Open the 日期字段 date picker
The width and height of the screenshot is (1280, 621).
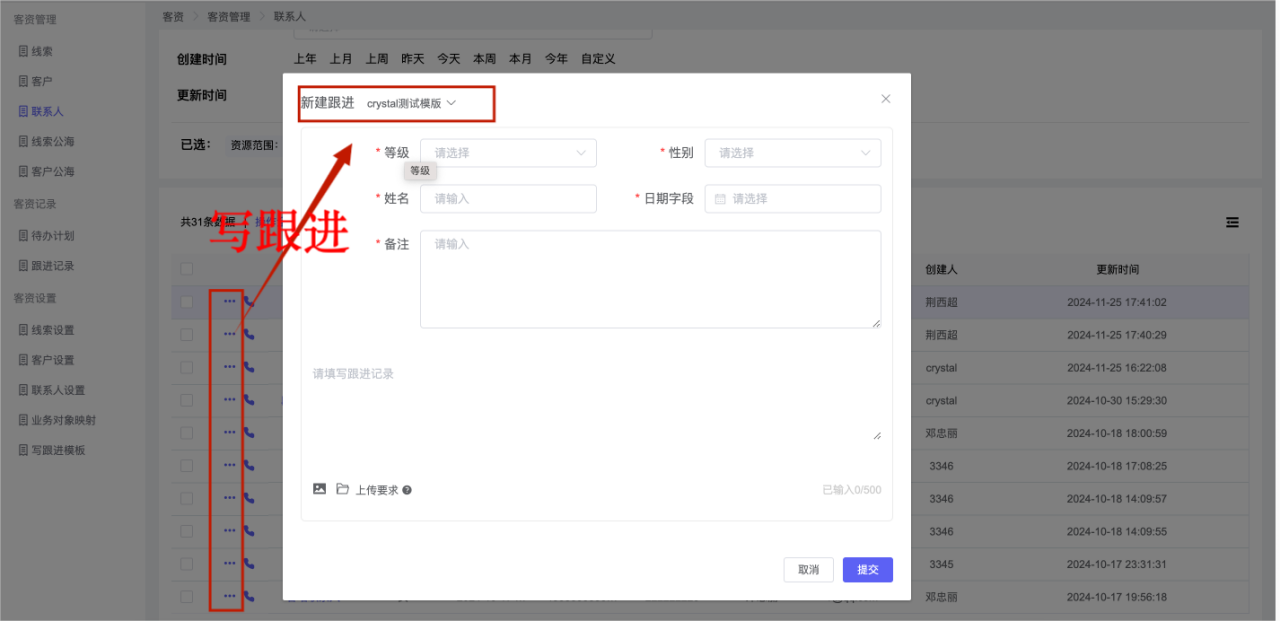793,199
